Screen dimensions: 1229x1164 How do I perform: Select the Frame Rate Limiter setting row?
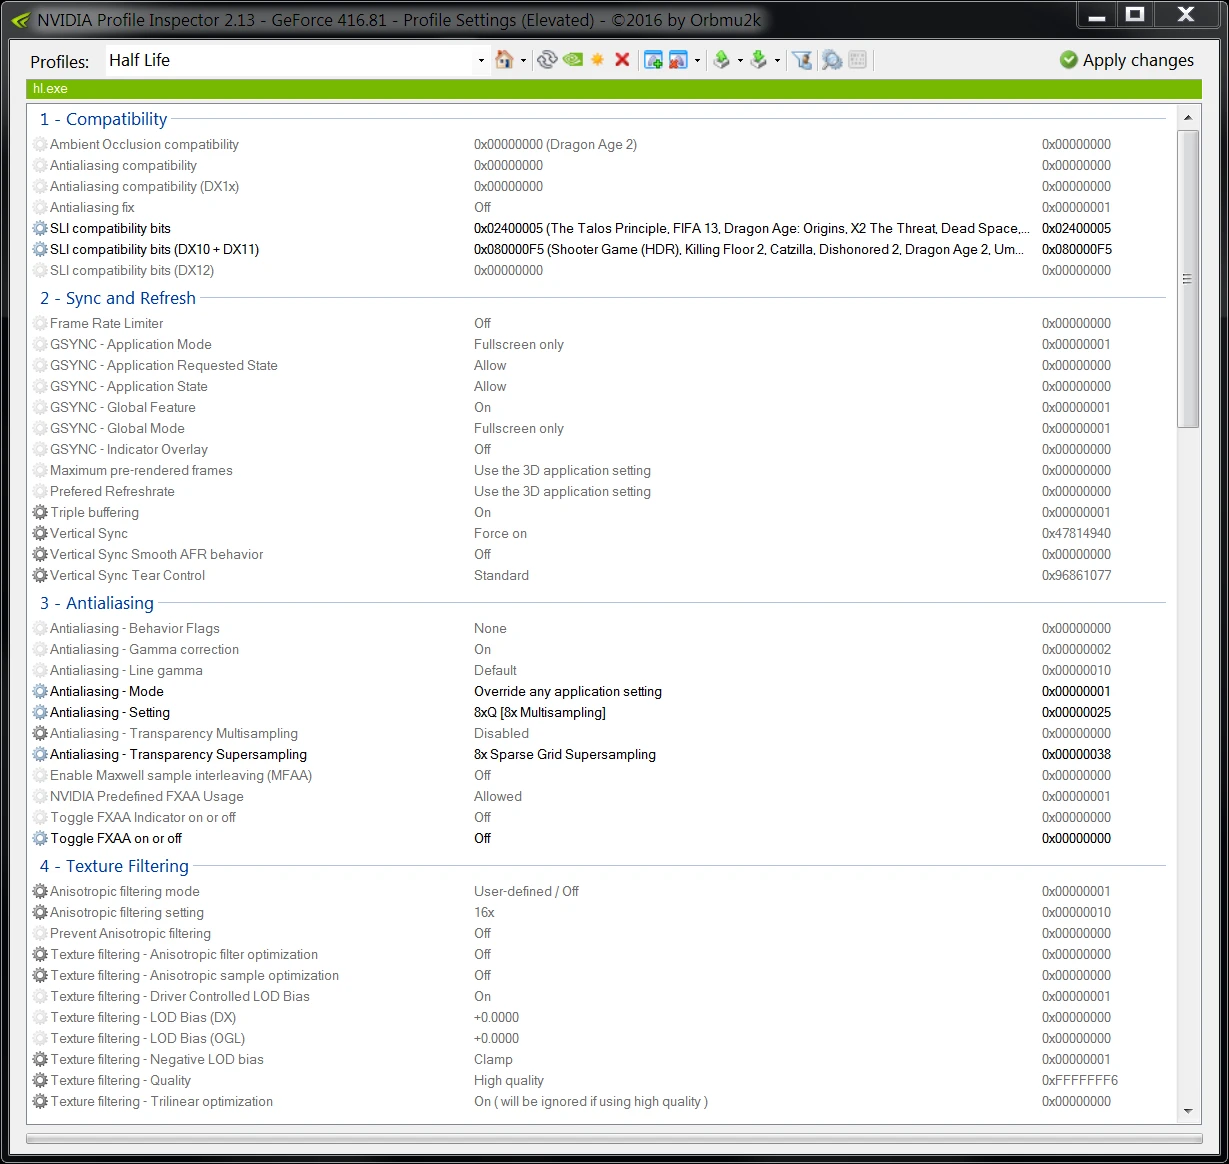point(600,323)
